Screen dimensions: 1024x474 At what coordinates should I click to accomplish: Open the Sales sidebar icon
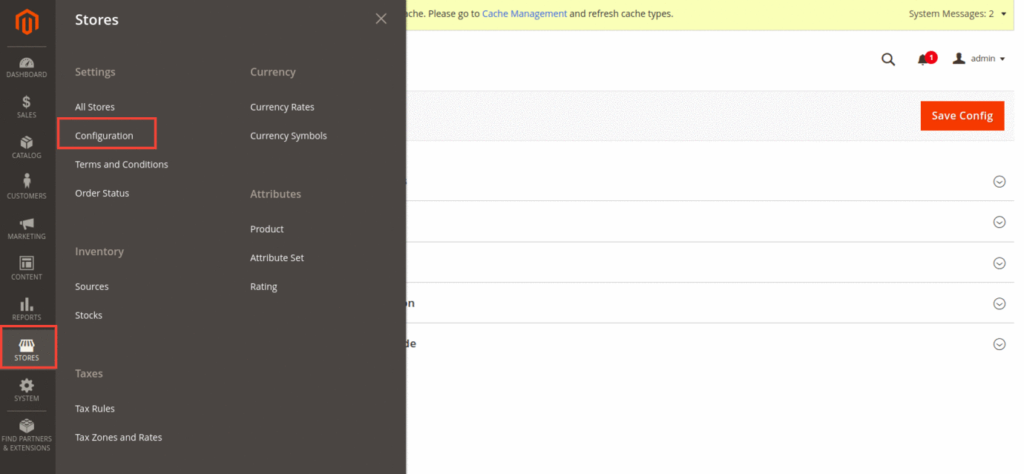[x=27, y=107]
